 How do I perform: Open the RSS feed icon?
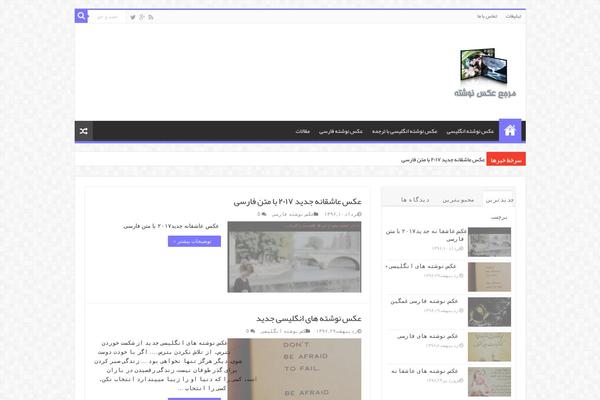[x=151, y=17]
